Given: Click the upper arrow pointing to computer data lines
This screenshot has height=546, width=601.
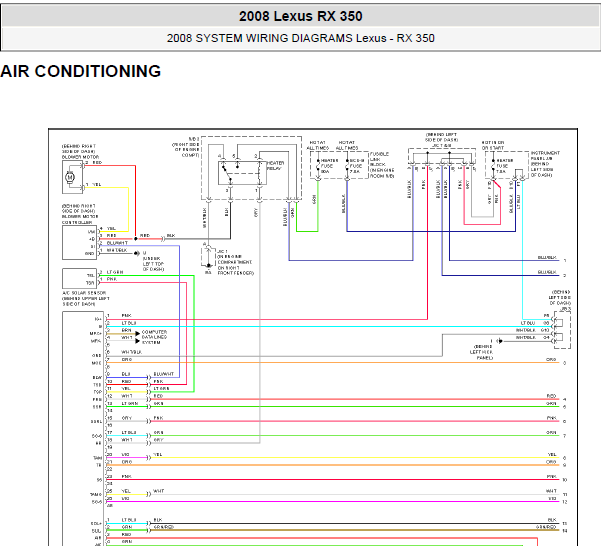Looking at the screenshot, I should point(137,333).
